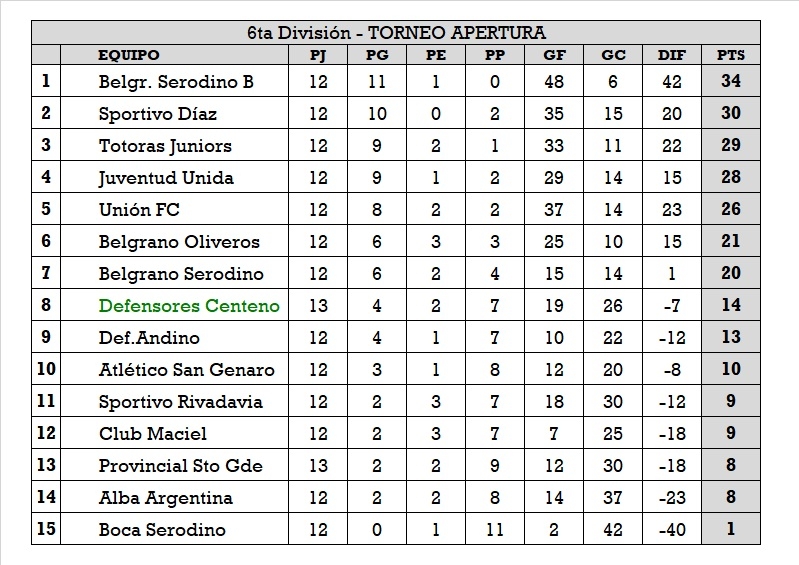
Task: Select the EQUIPO column header
Action: 129,56
